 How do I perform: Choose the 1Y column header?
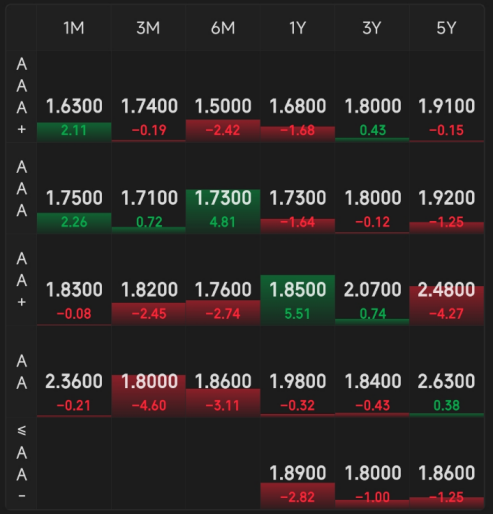point(298,28)
